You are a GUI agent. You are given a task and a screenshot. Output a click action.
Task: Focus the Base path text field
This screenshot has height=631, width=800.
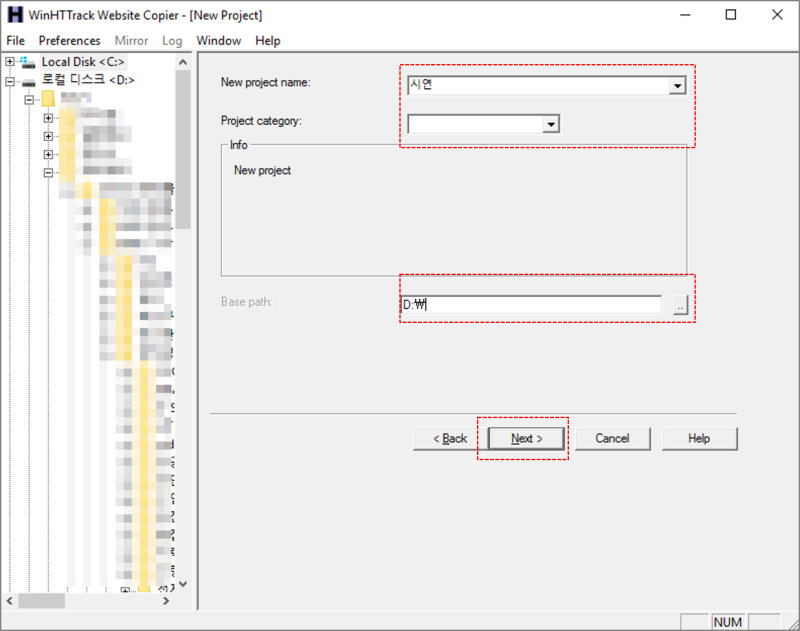pyautogui.click(x=531, y=305)
